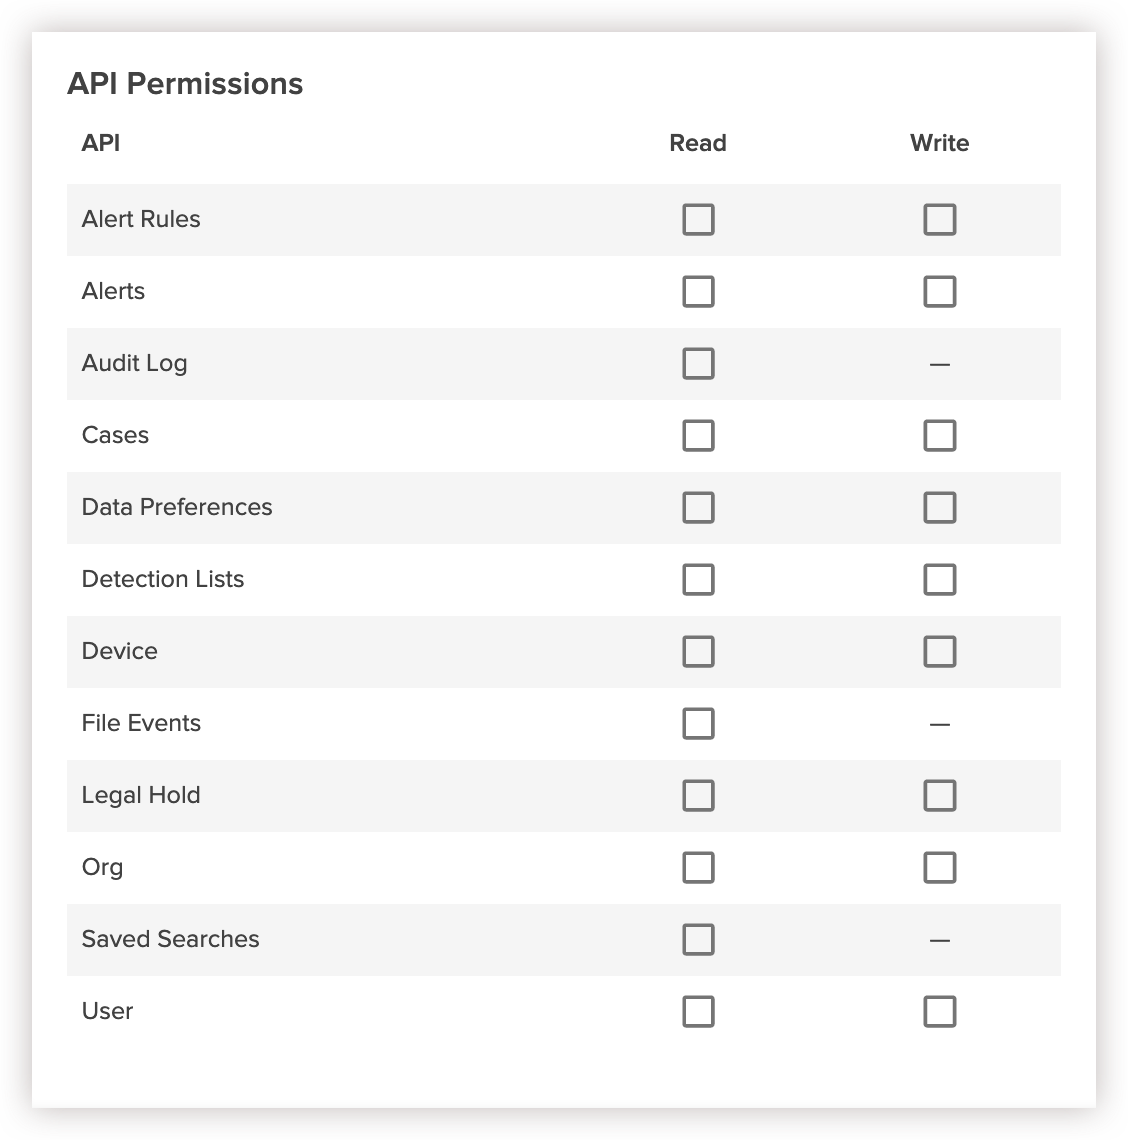
Task: Enable Read access for Alerts
Action: [x=698, y=291]
